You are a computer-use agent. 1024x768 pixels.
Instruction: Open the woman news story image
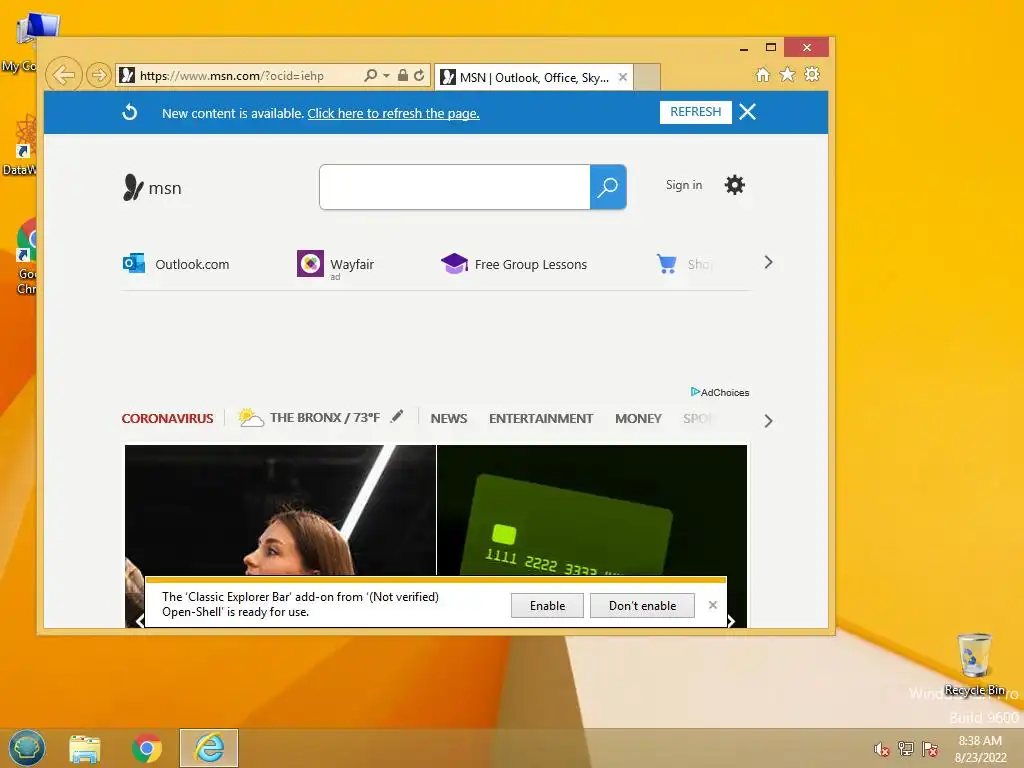coord(280,510)
